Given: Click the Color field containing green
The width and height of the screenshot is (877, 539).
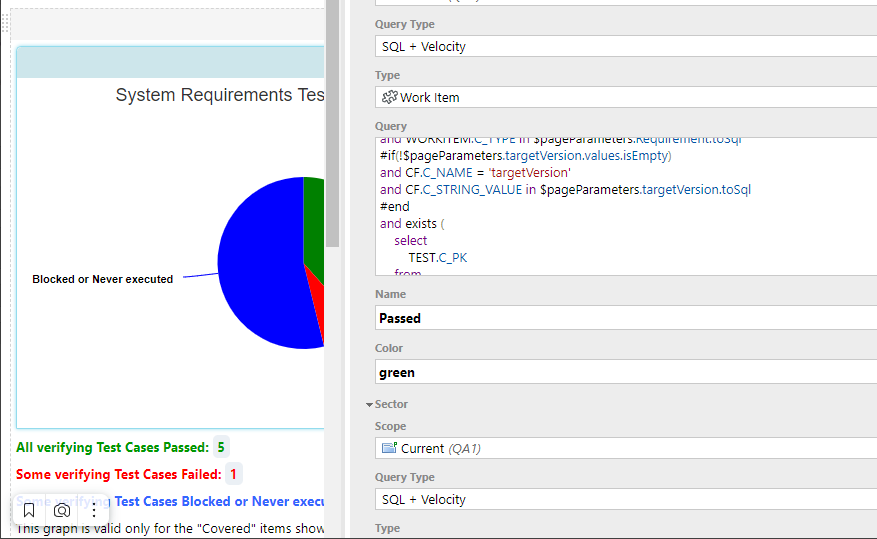Looking at the screenshot, I should [x=626, y=372].
